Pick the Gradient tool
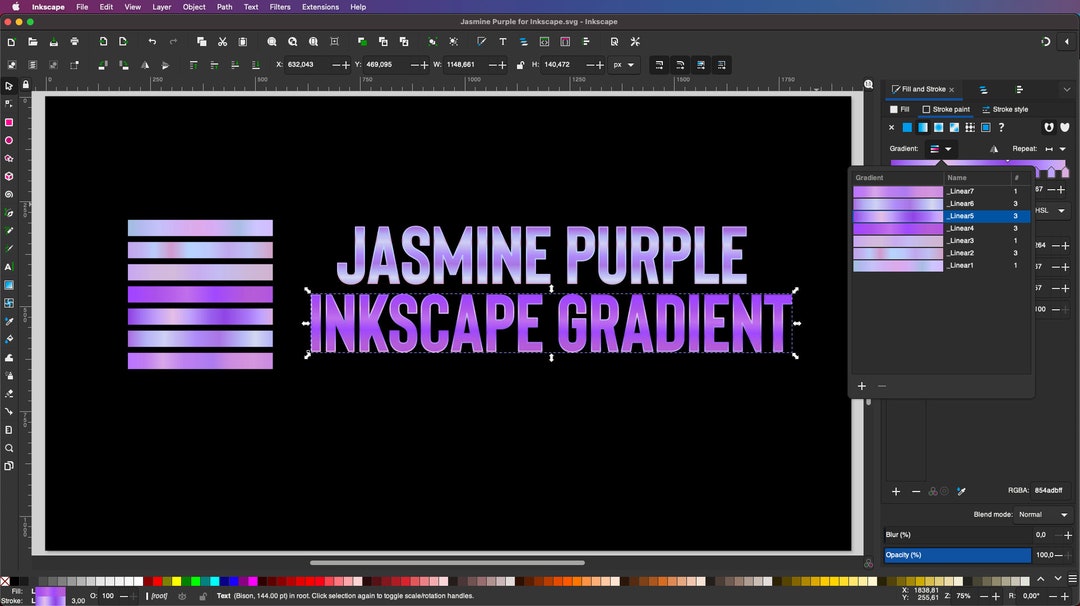Image resolution: width=1080 pixels, height=606 pixels. (9, 286)
